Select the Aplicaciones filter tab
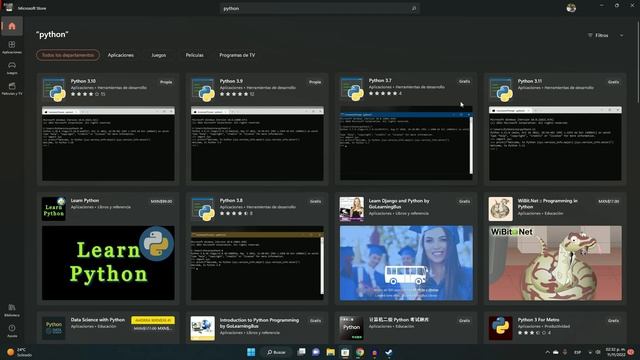640x360 pixels. click(121, 55)
